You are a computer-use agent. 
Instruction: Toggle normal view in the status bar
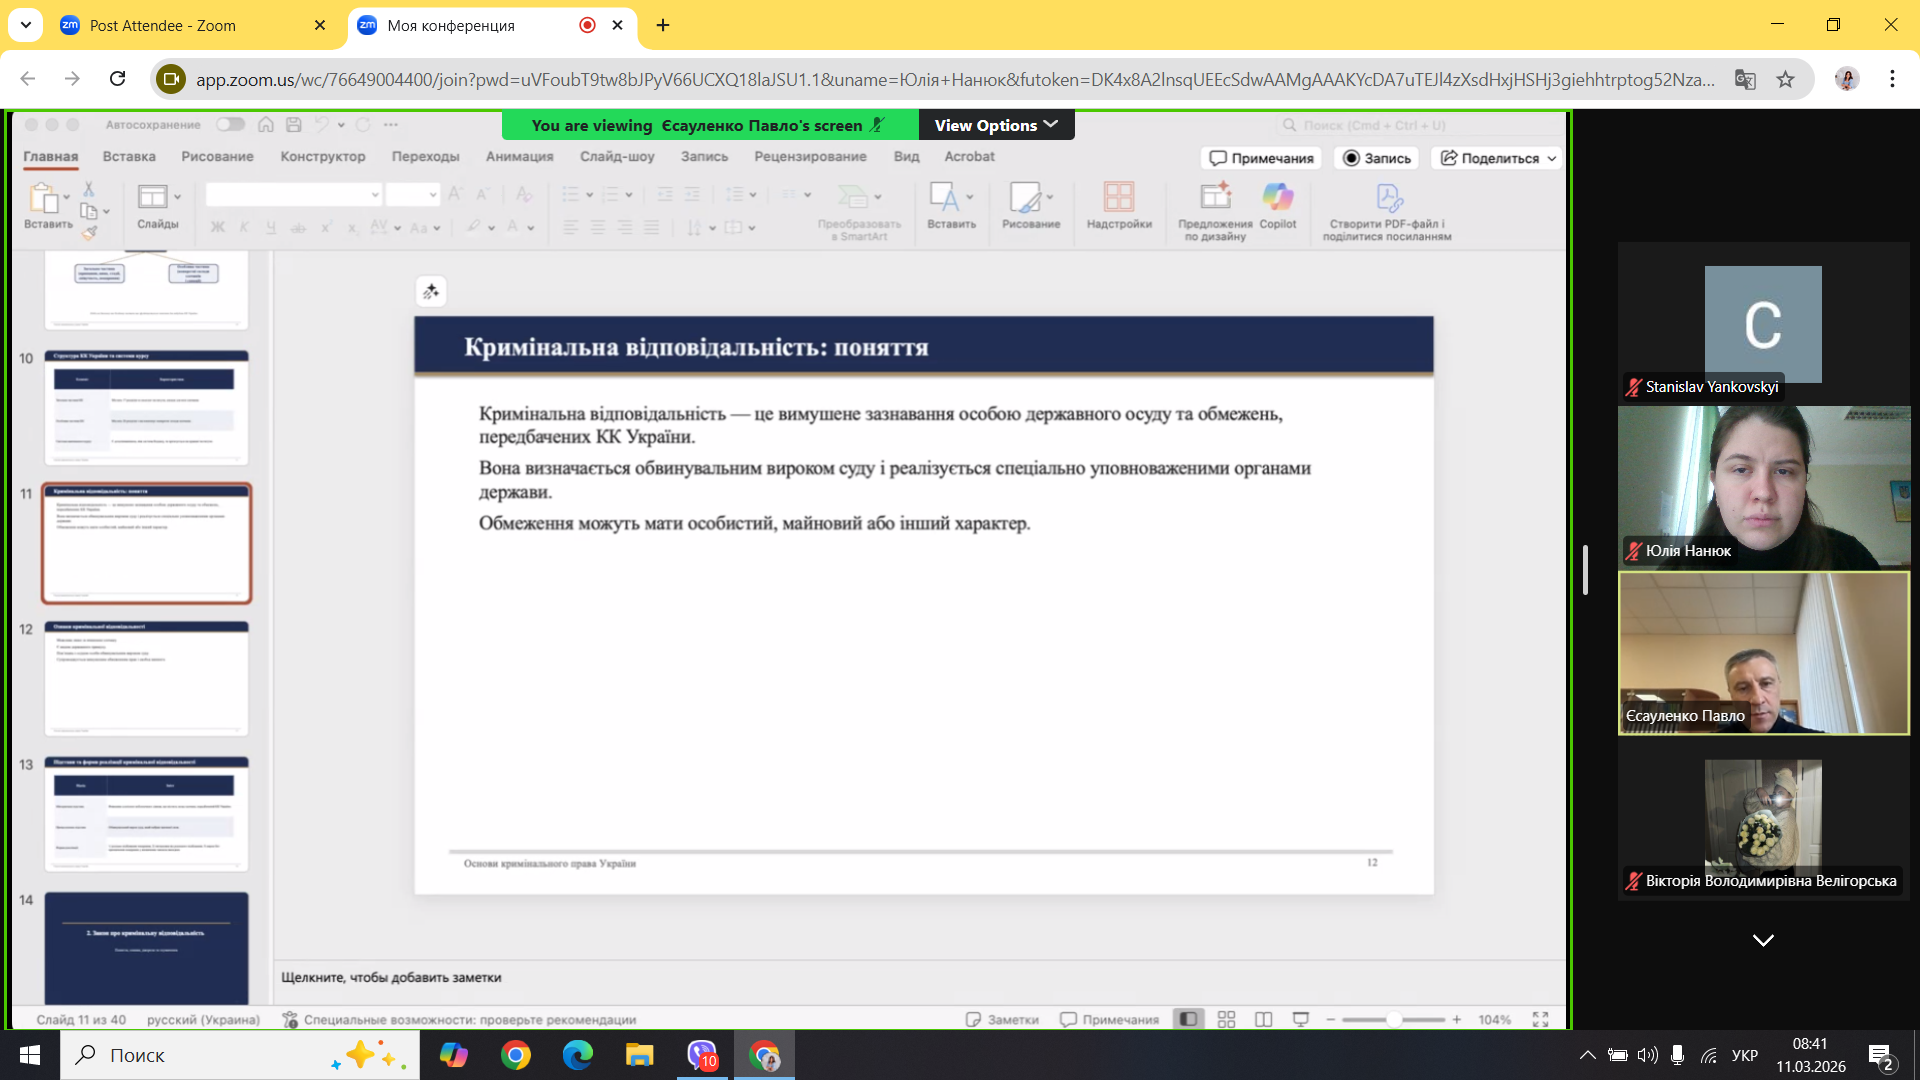tap(1188, 1019)
